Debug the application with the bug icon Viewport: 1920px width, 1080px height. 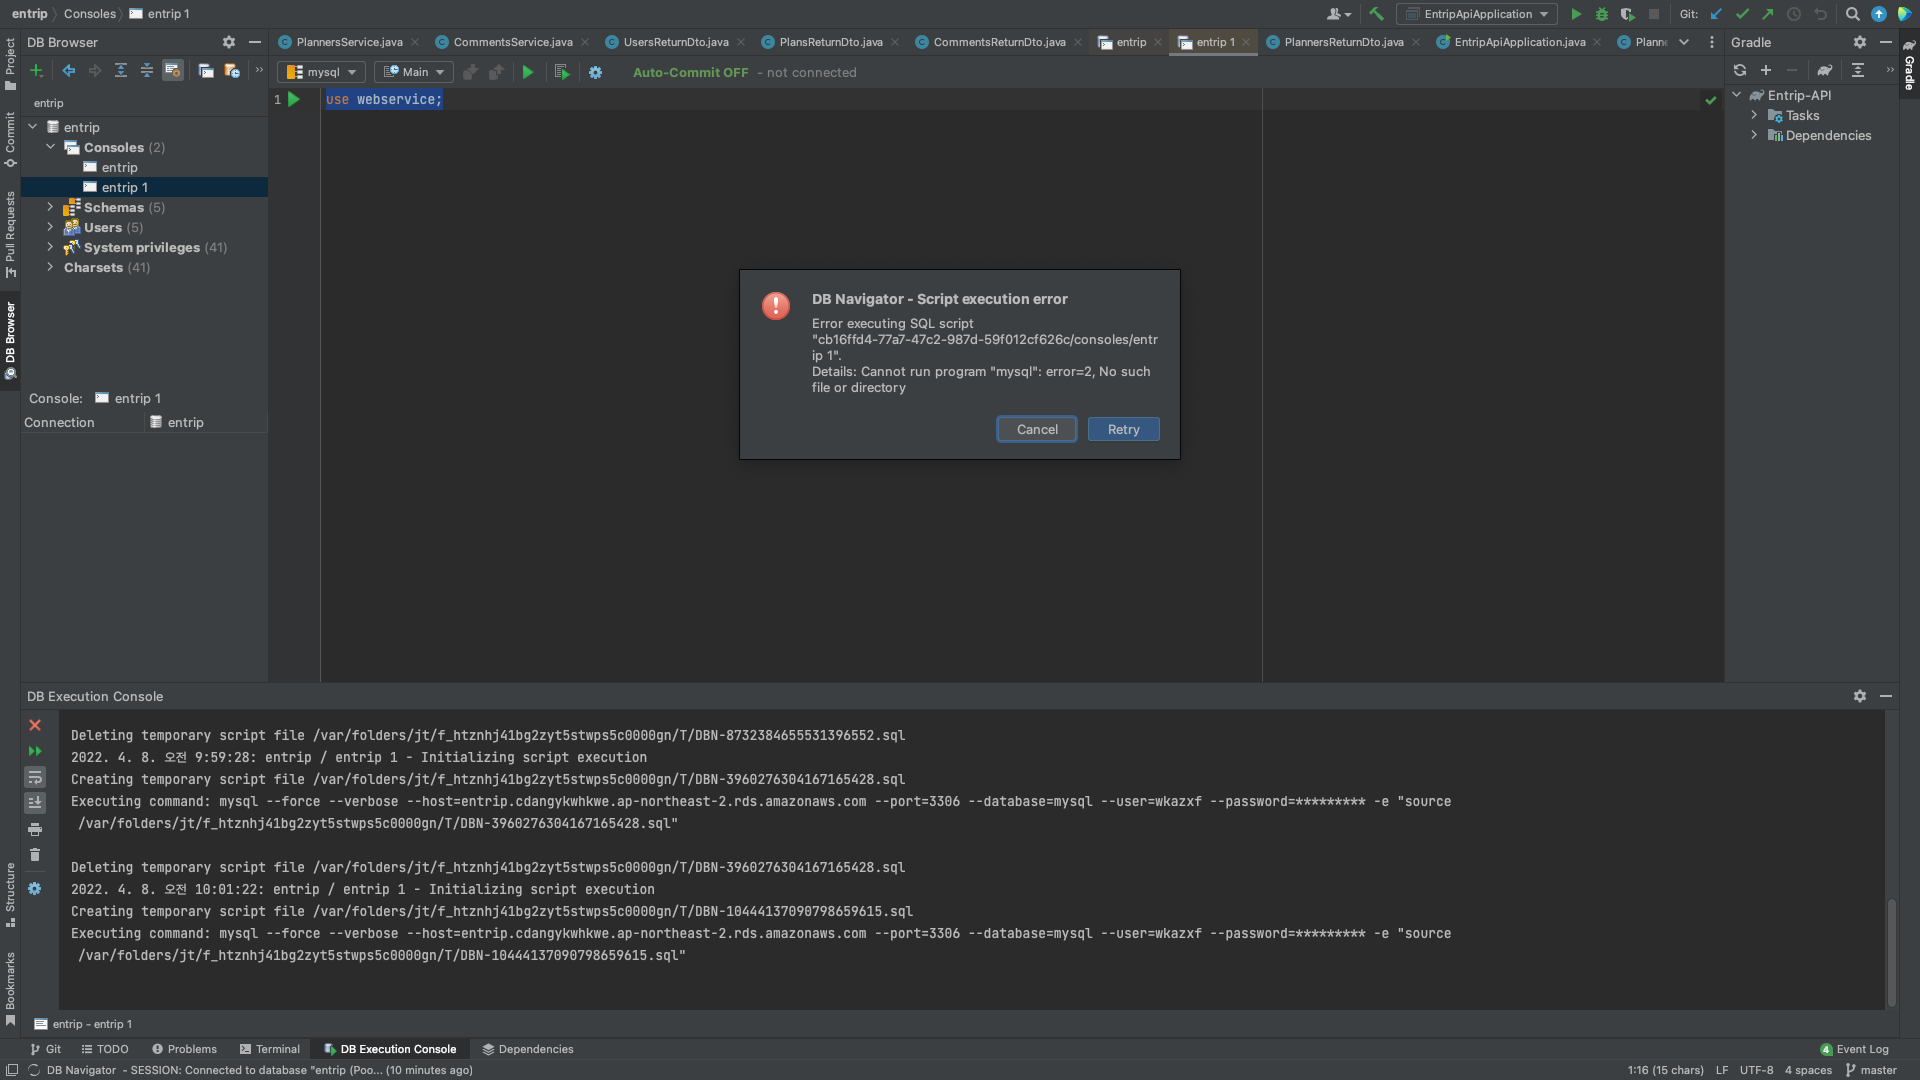point(1602,14)
